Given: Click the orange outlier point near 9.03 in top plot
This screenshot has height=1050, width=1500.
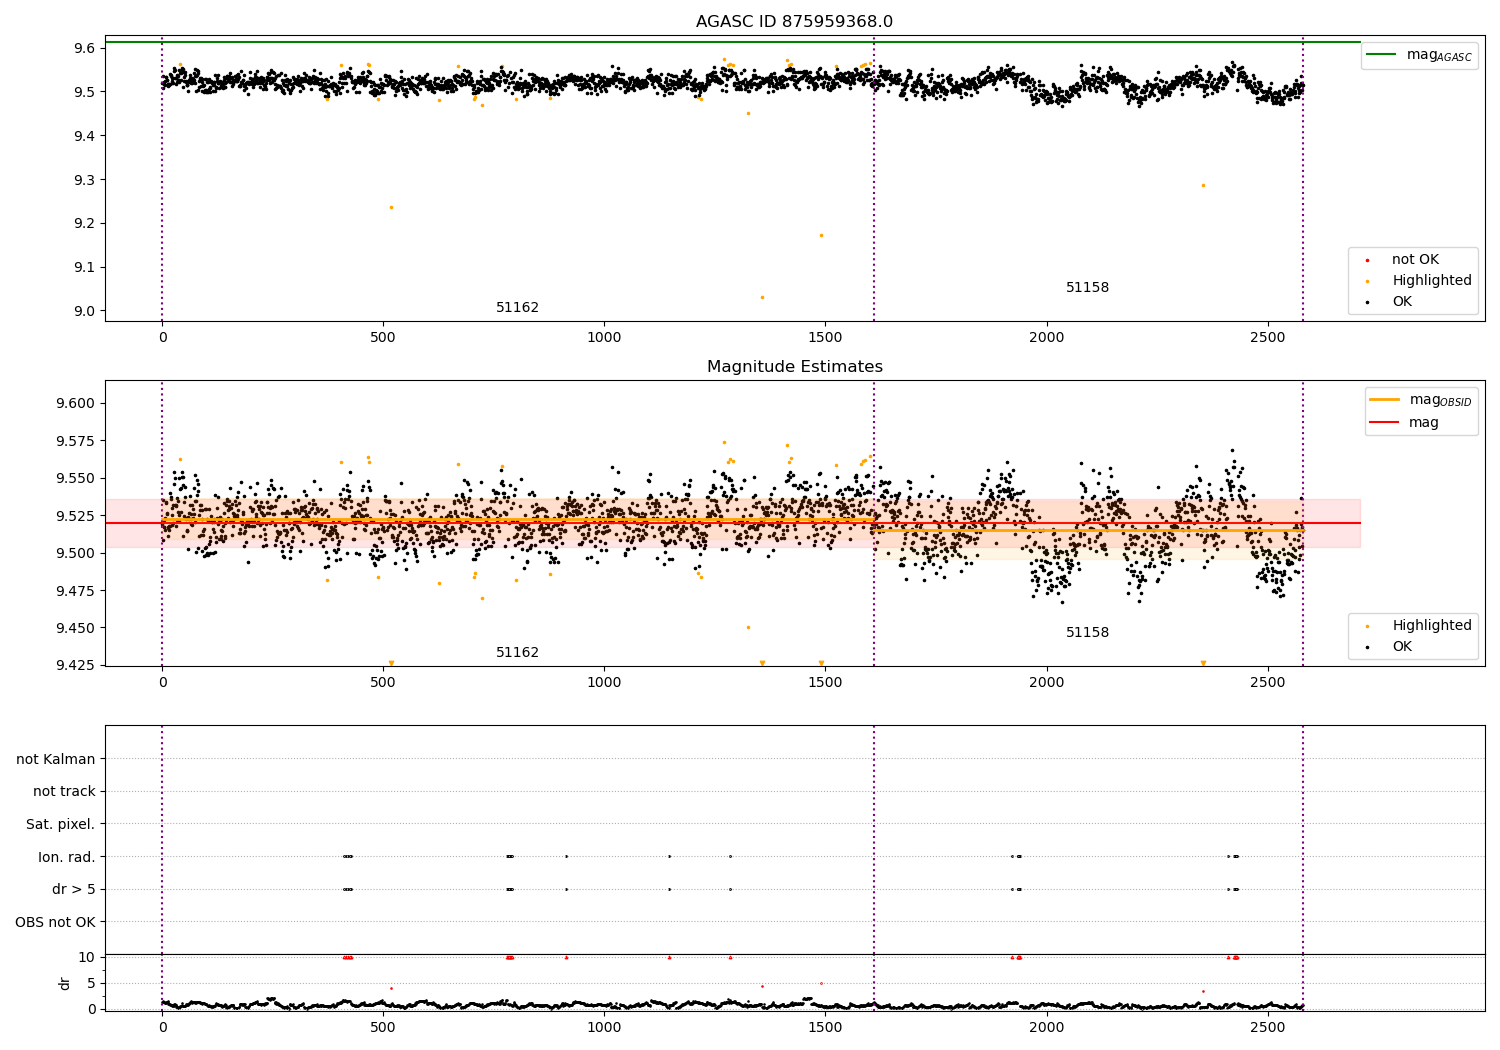Looking at the screenshot, I should tap(762, 297).
